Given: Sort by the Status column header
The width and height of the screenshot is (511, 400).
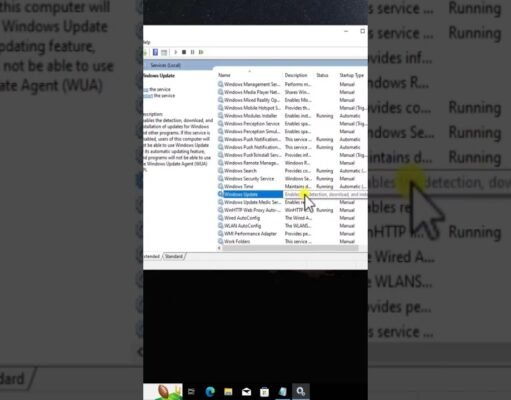Looking at the screenshot, I should click(322, 75).
